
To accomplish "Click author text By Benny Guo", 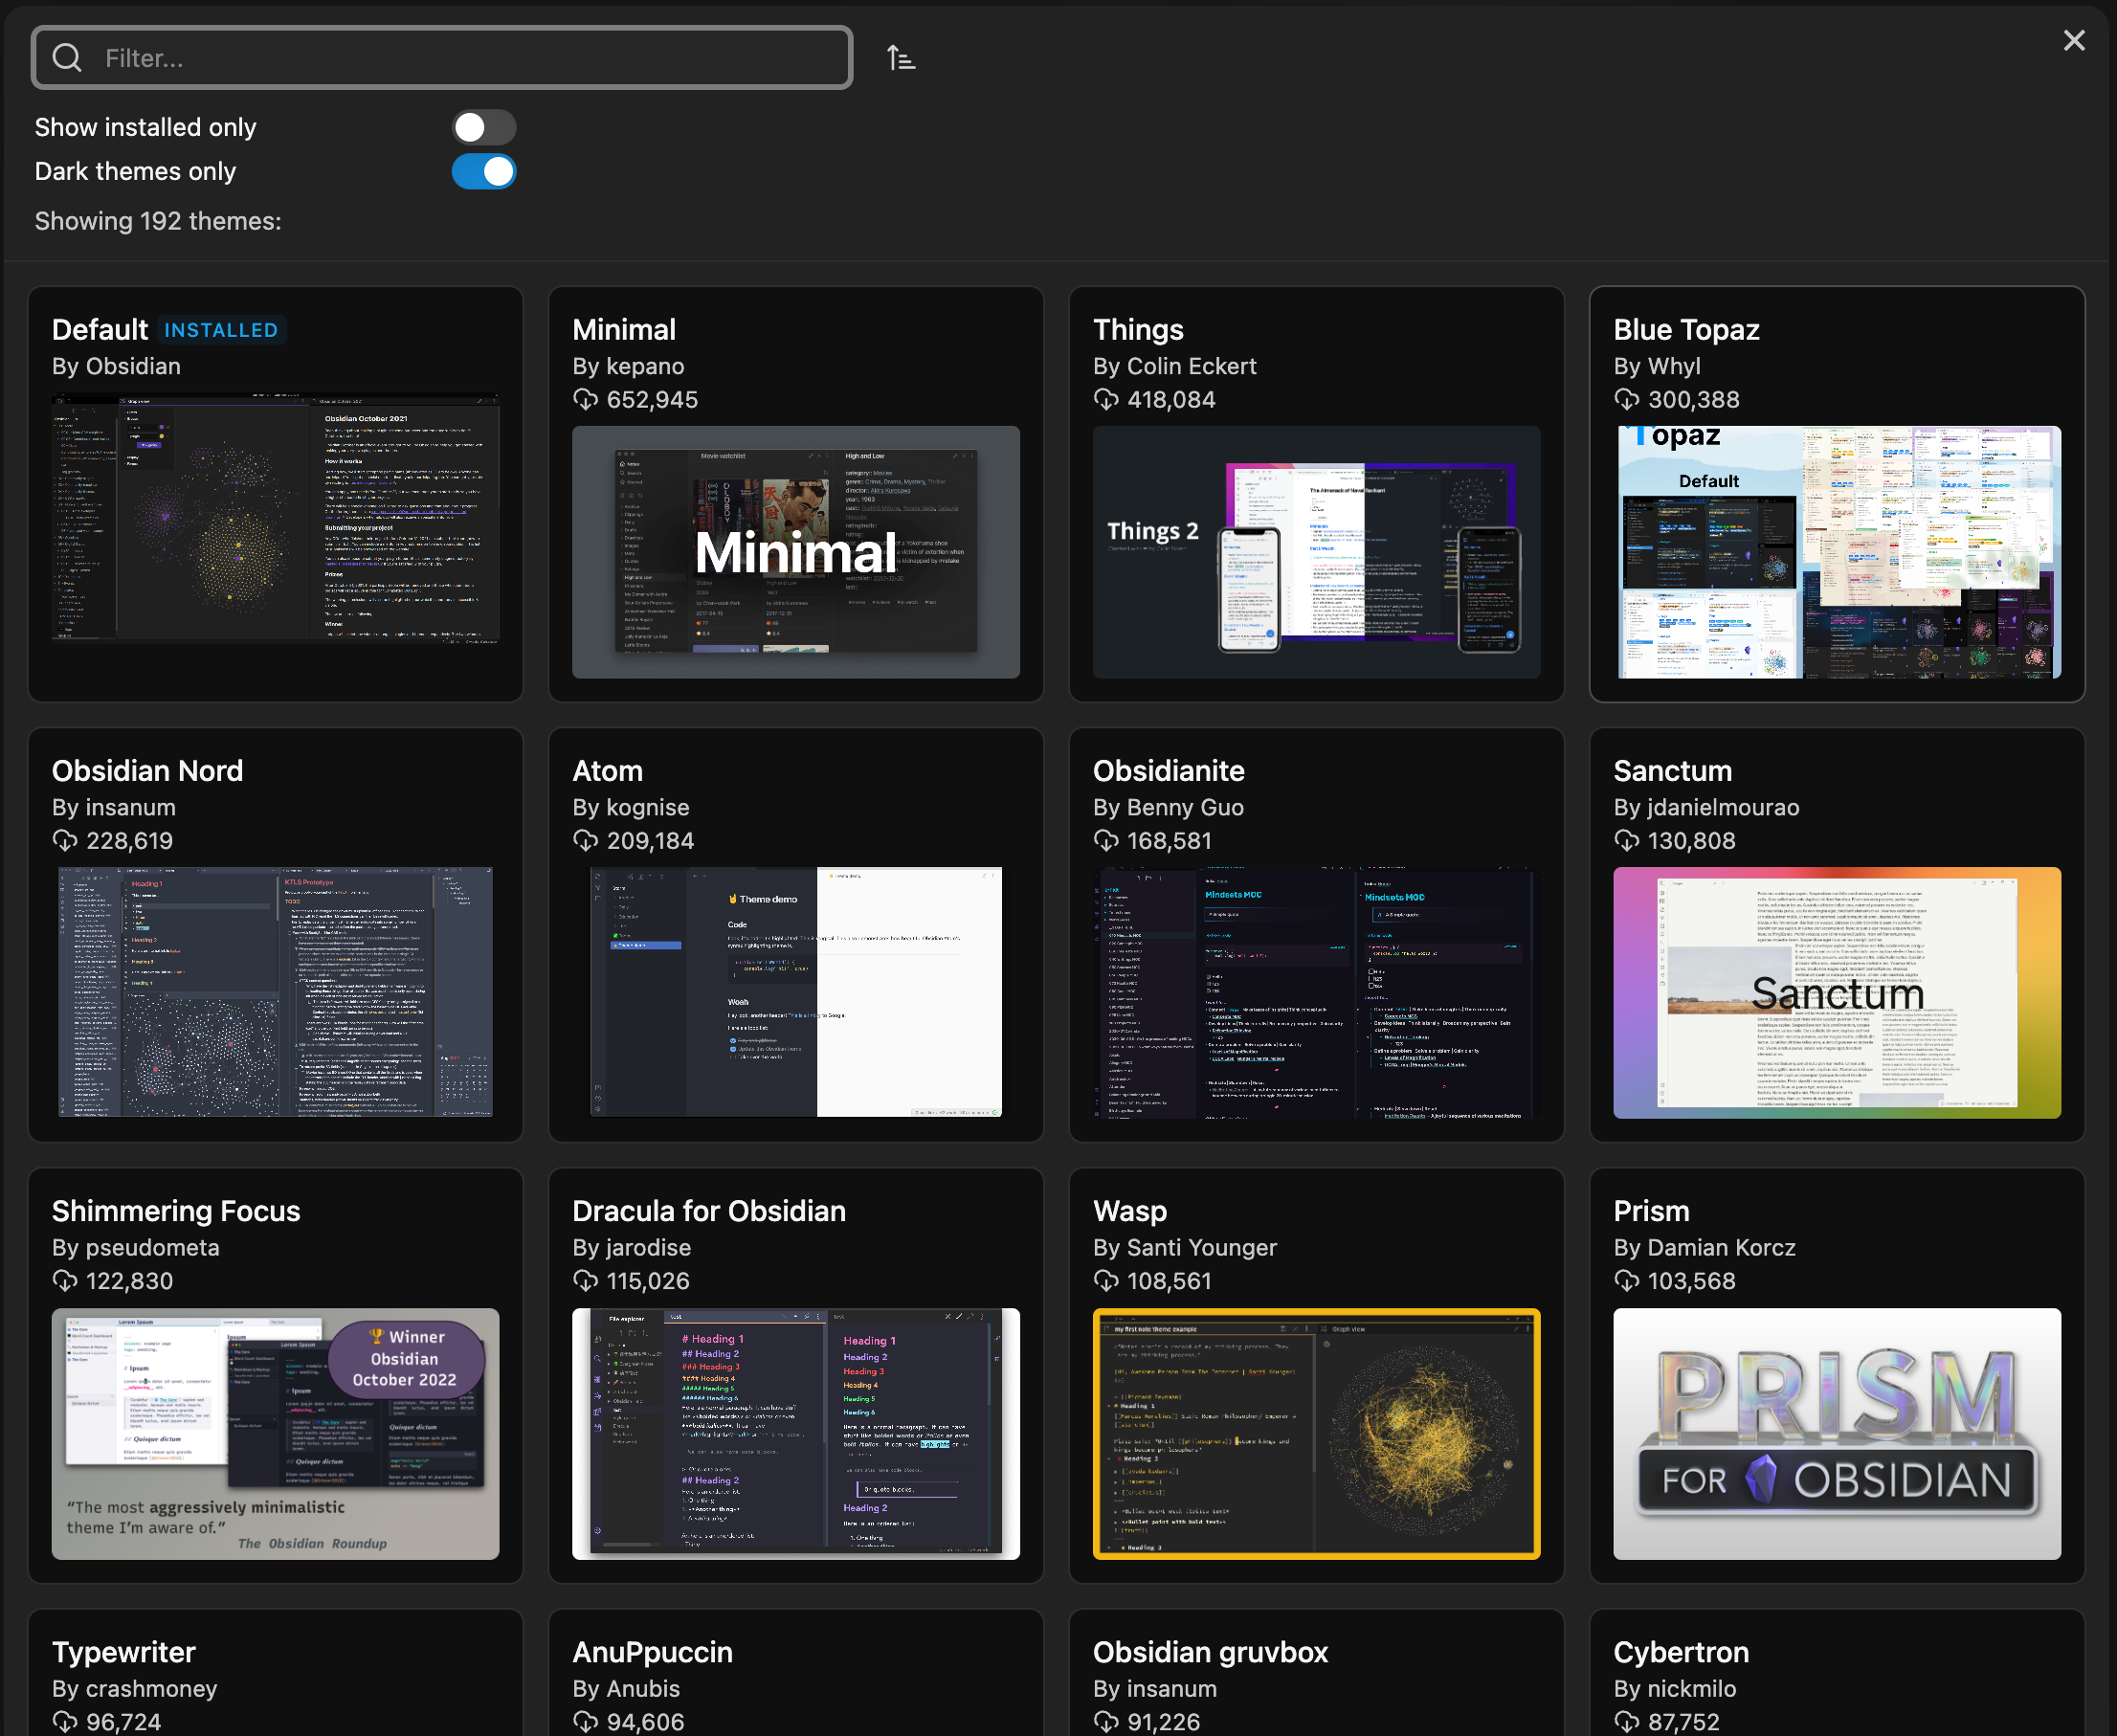I will (x=1168, y=807).
